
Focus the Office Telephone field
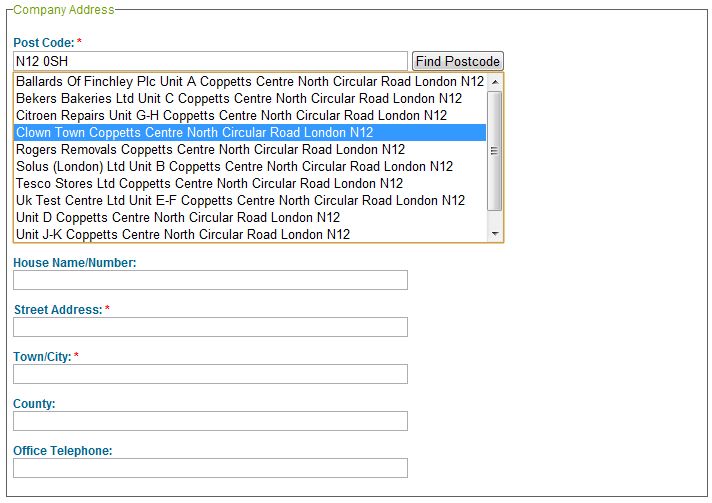[x=210, y=468]
